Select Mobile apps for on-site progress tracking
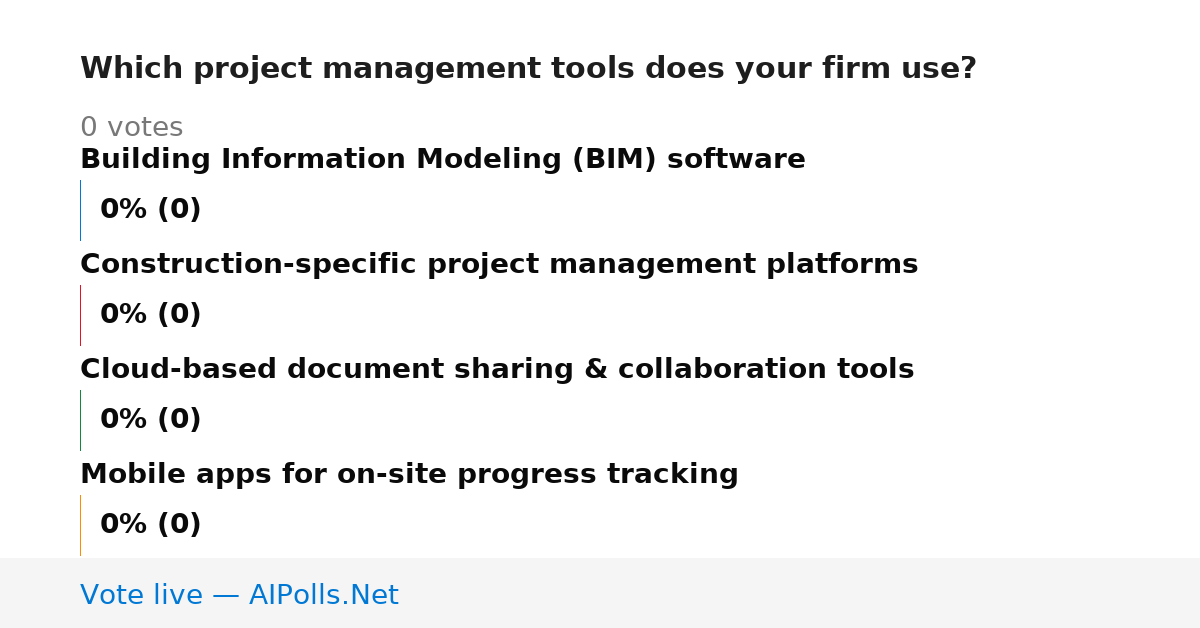 click(x=409, y=475)
